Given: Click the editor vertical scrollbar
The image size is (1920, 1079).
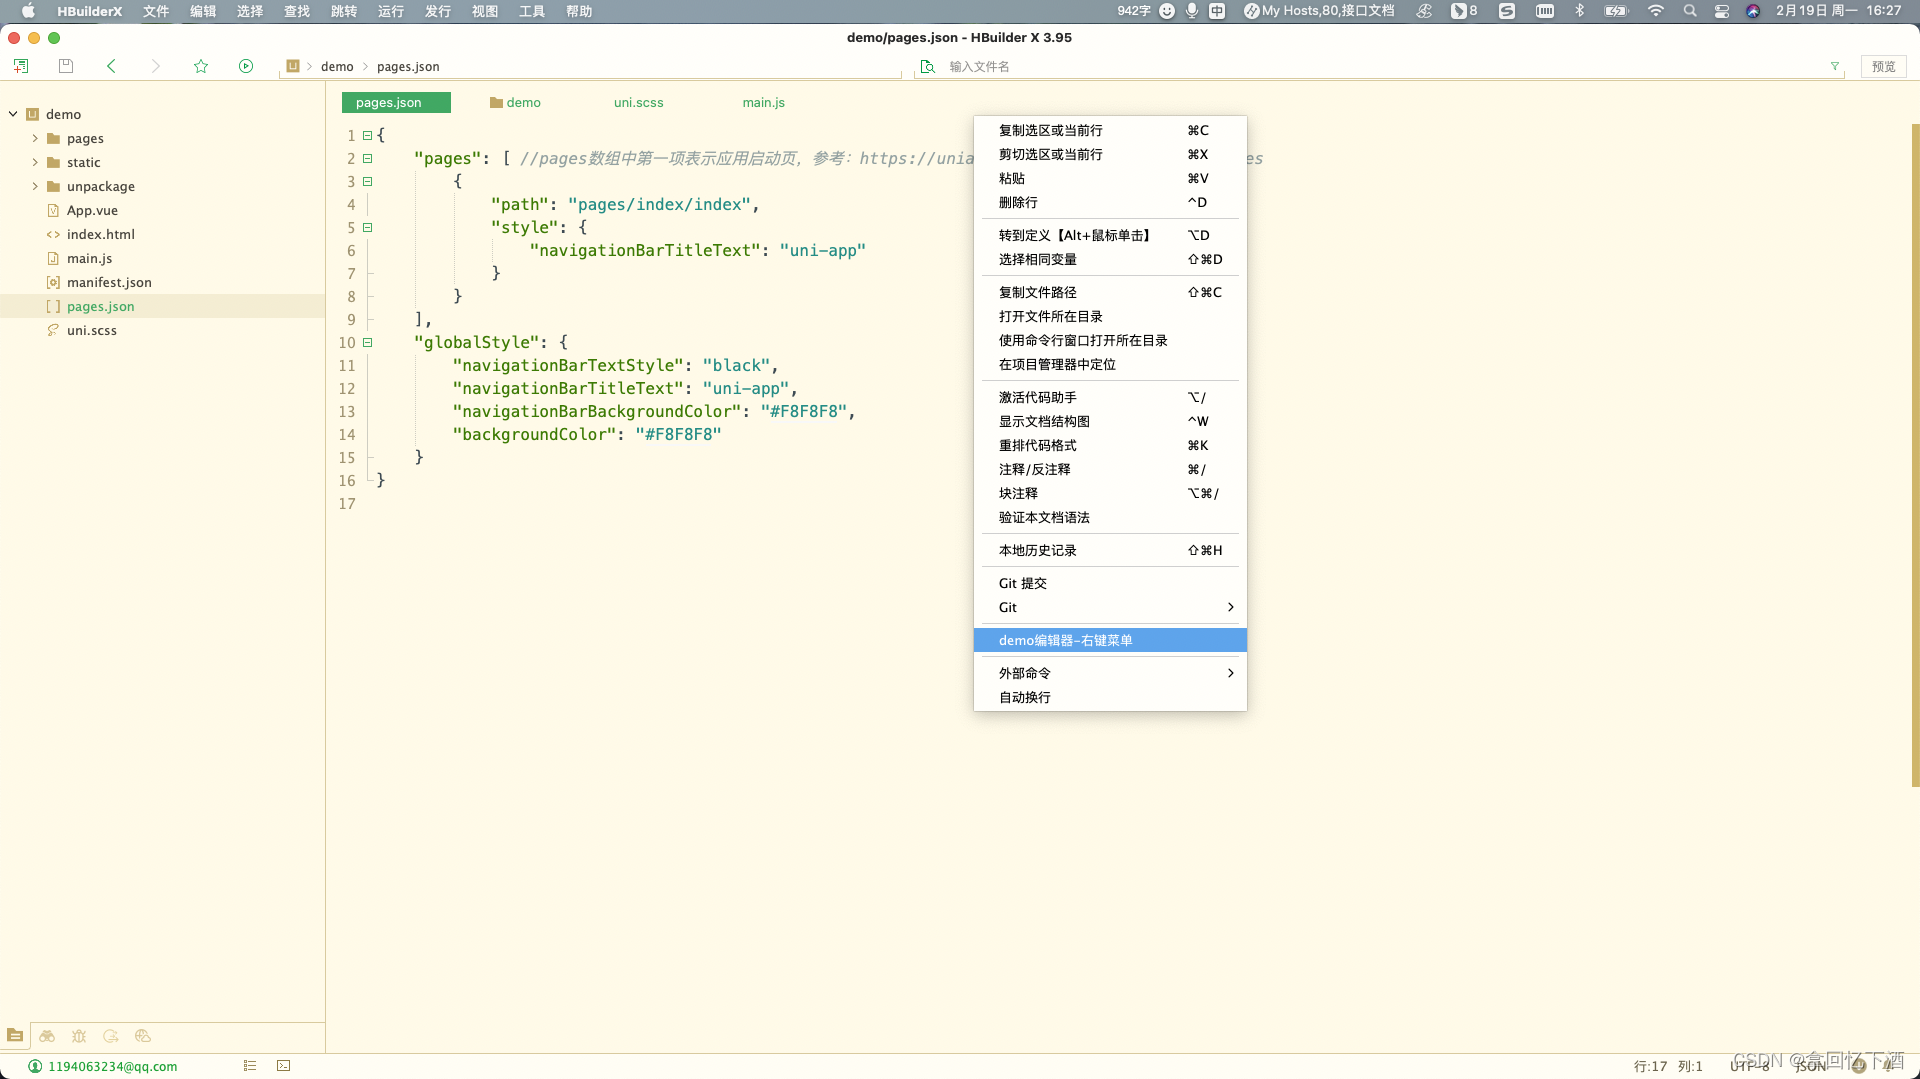Looking at the screenshot, I should click(1915, 455).
